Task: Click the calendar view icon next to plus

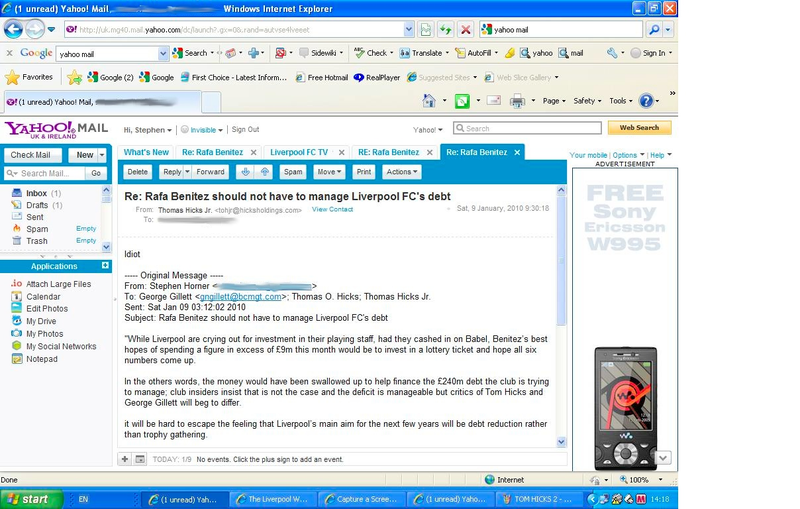Action: tap(140, 459)
